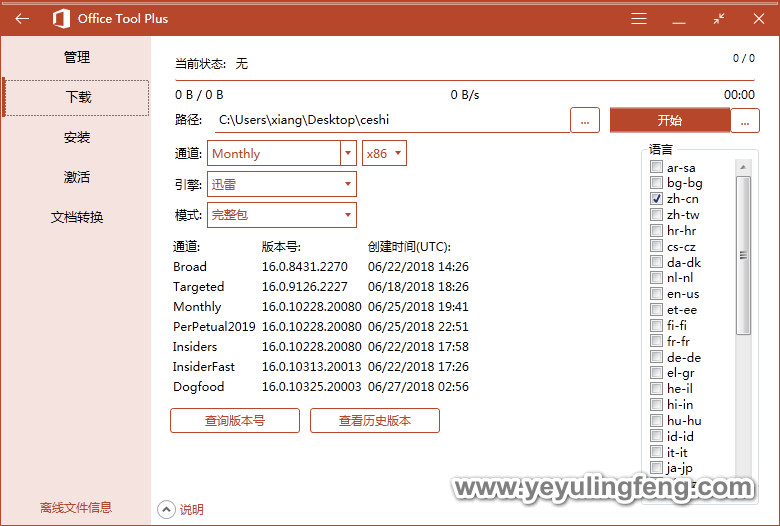Check the zh-tw language box

pos(656,214)
